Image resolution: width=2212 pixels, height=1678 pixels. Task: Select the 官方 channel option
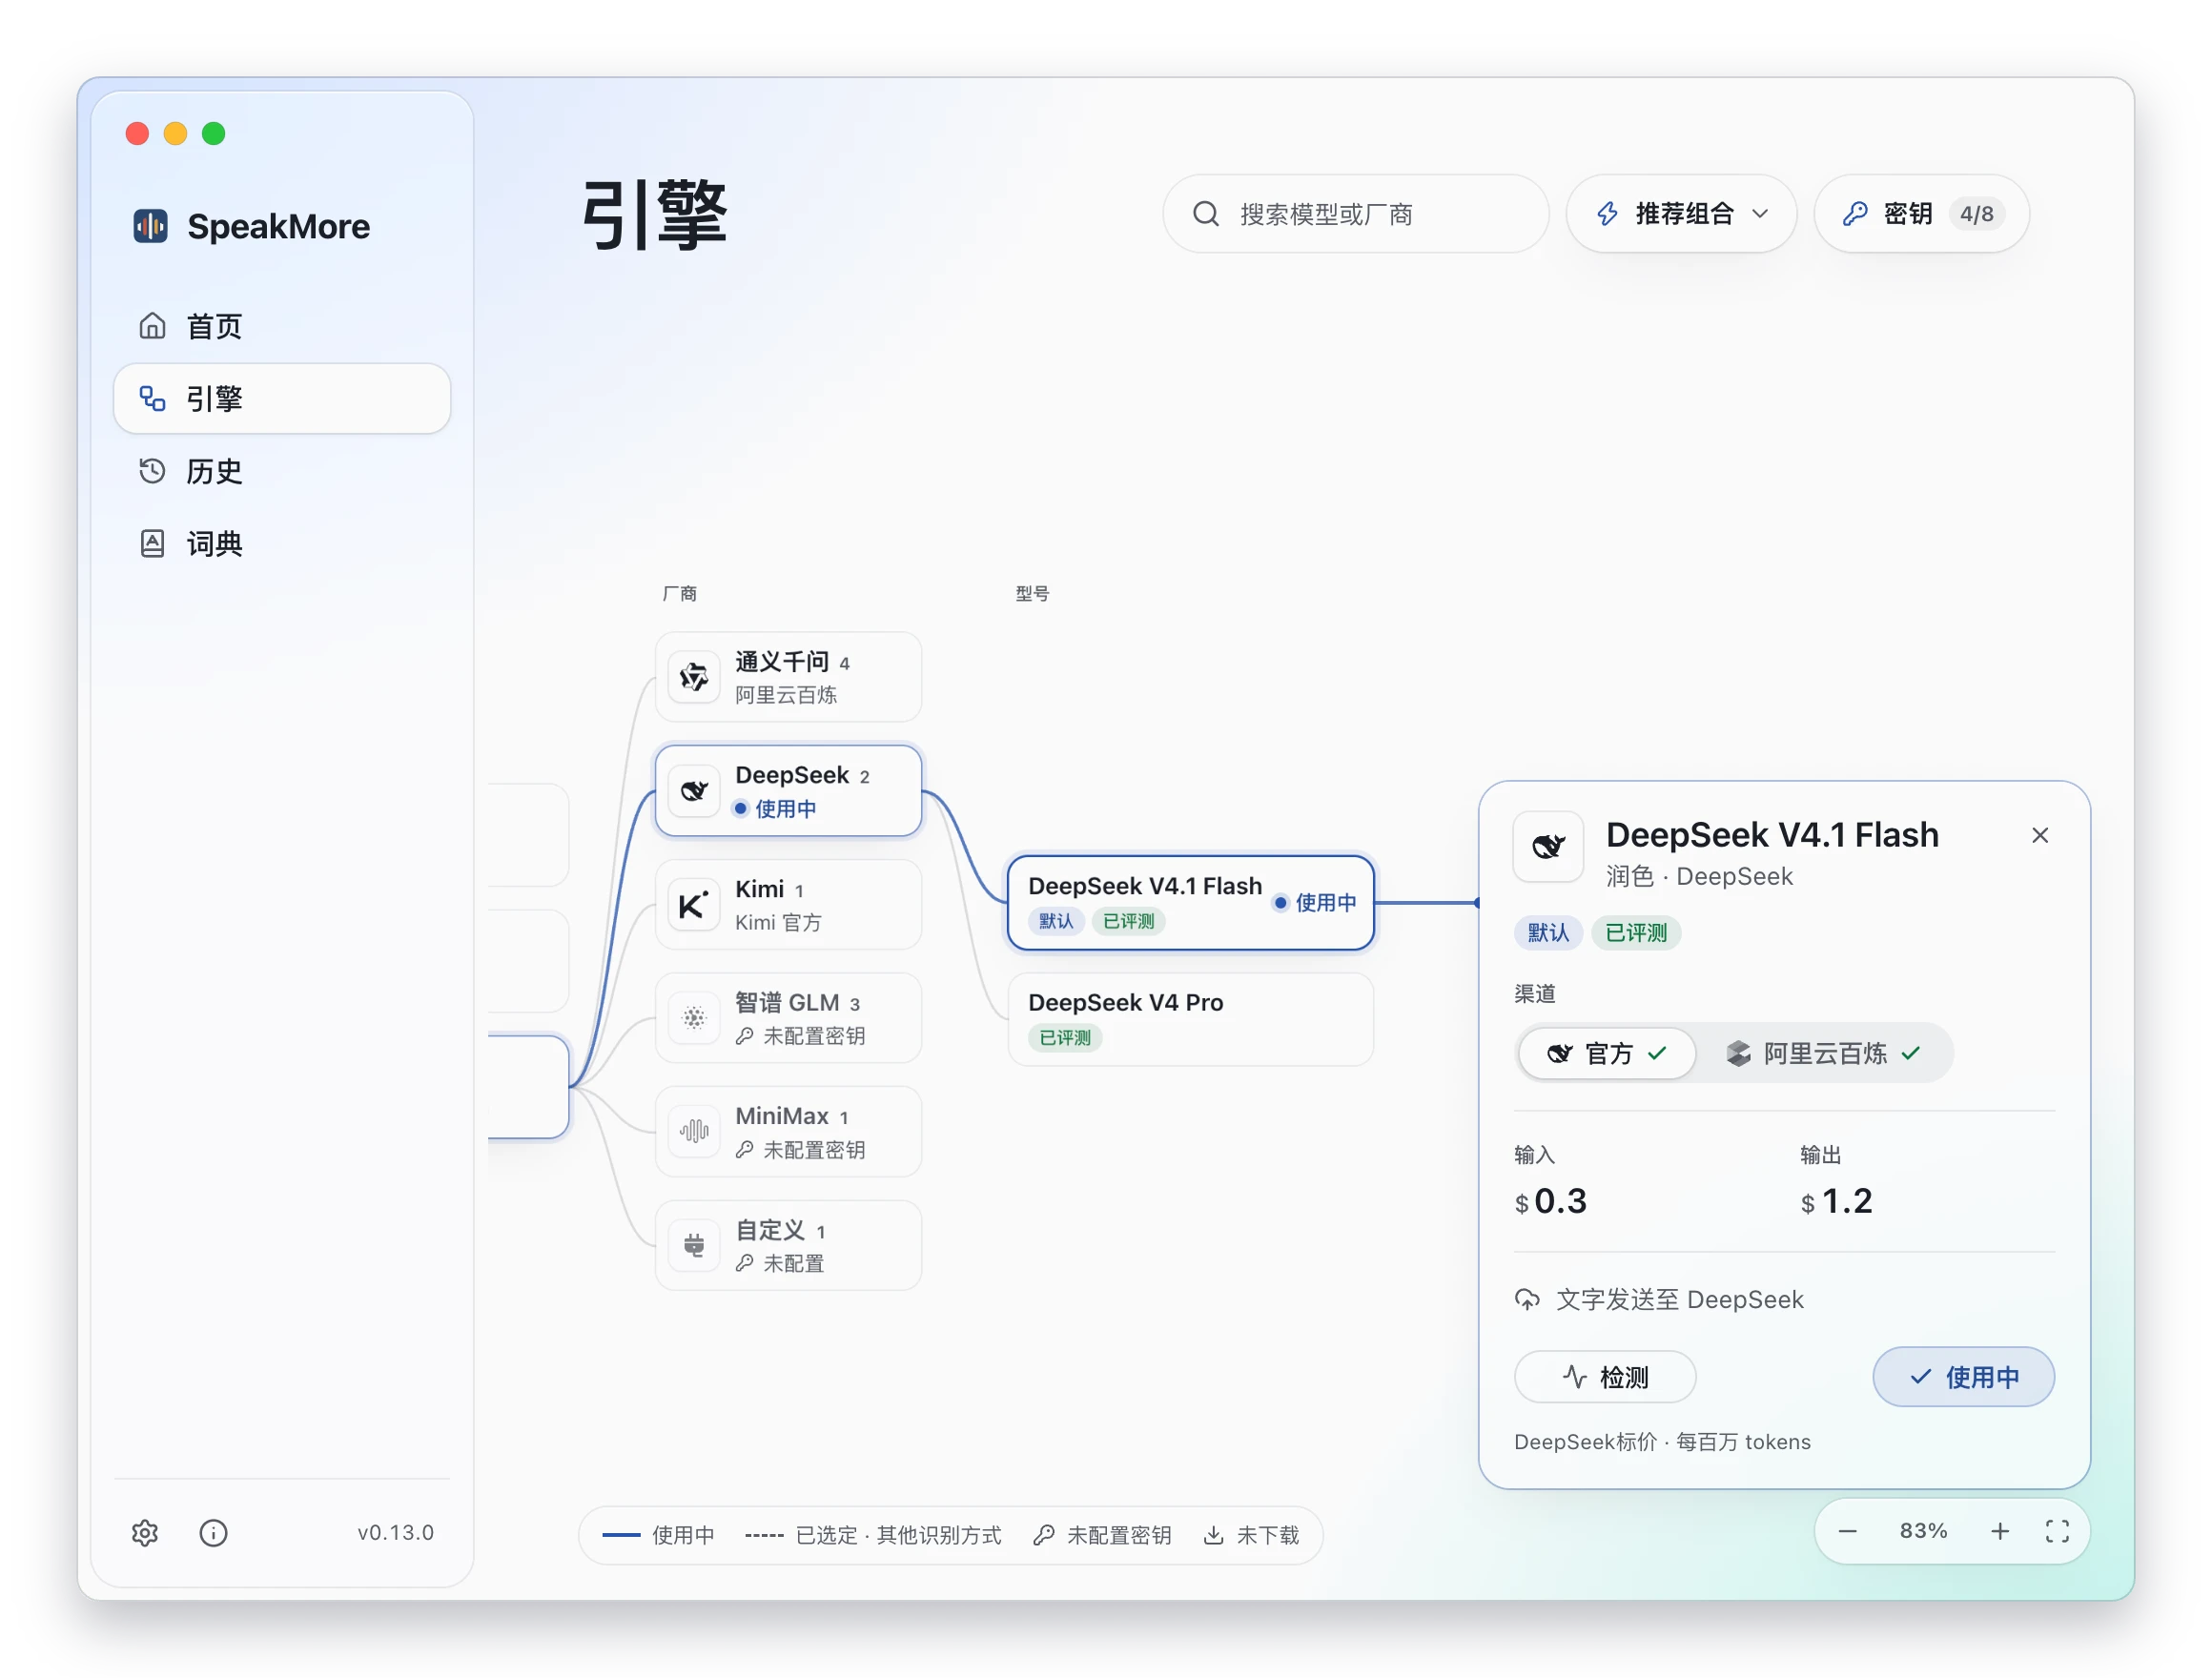pos(1606,1053)
